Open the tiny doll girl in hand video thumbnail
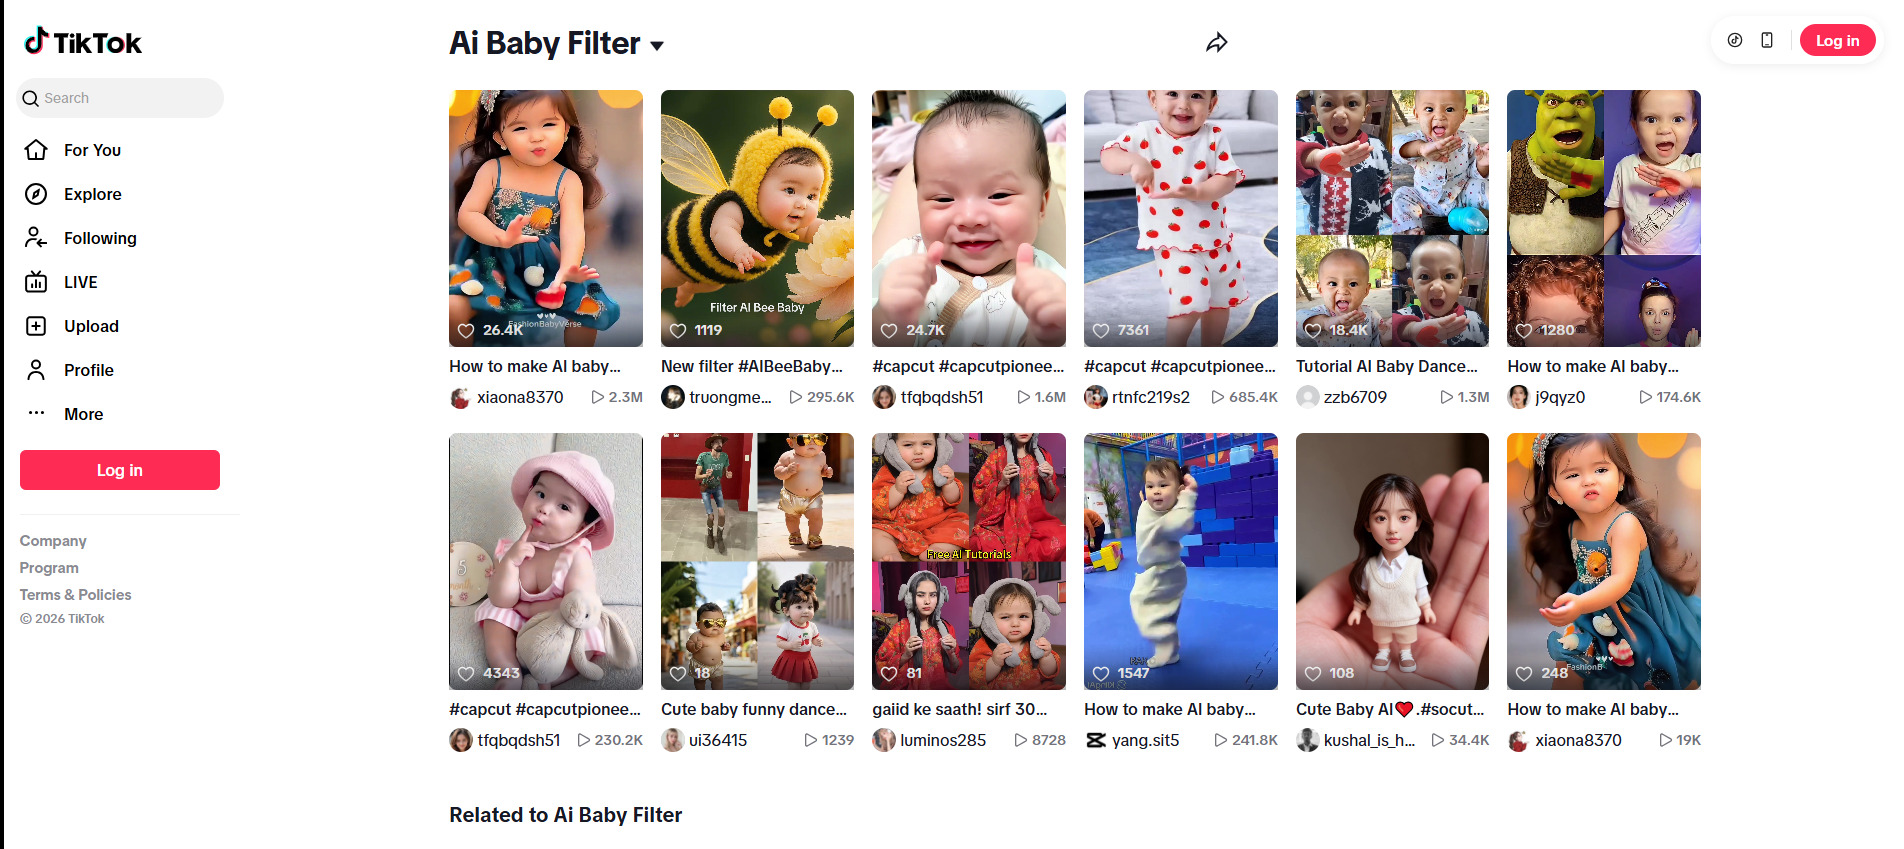1904x849 pixels. click(1392, 561)
